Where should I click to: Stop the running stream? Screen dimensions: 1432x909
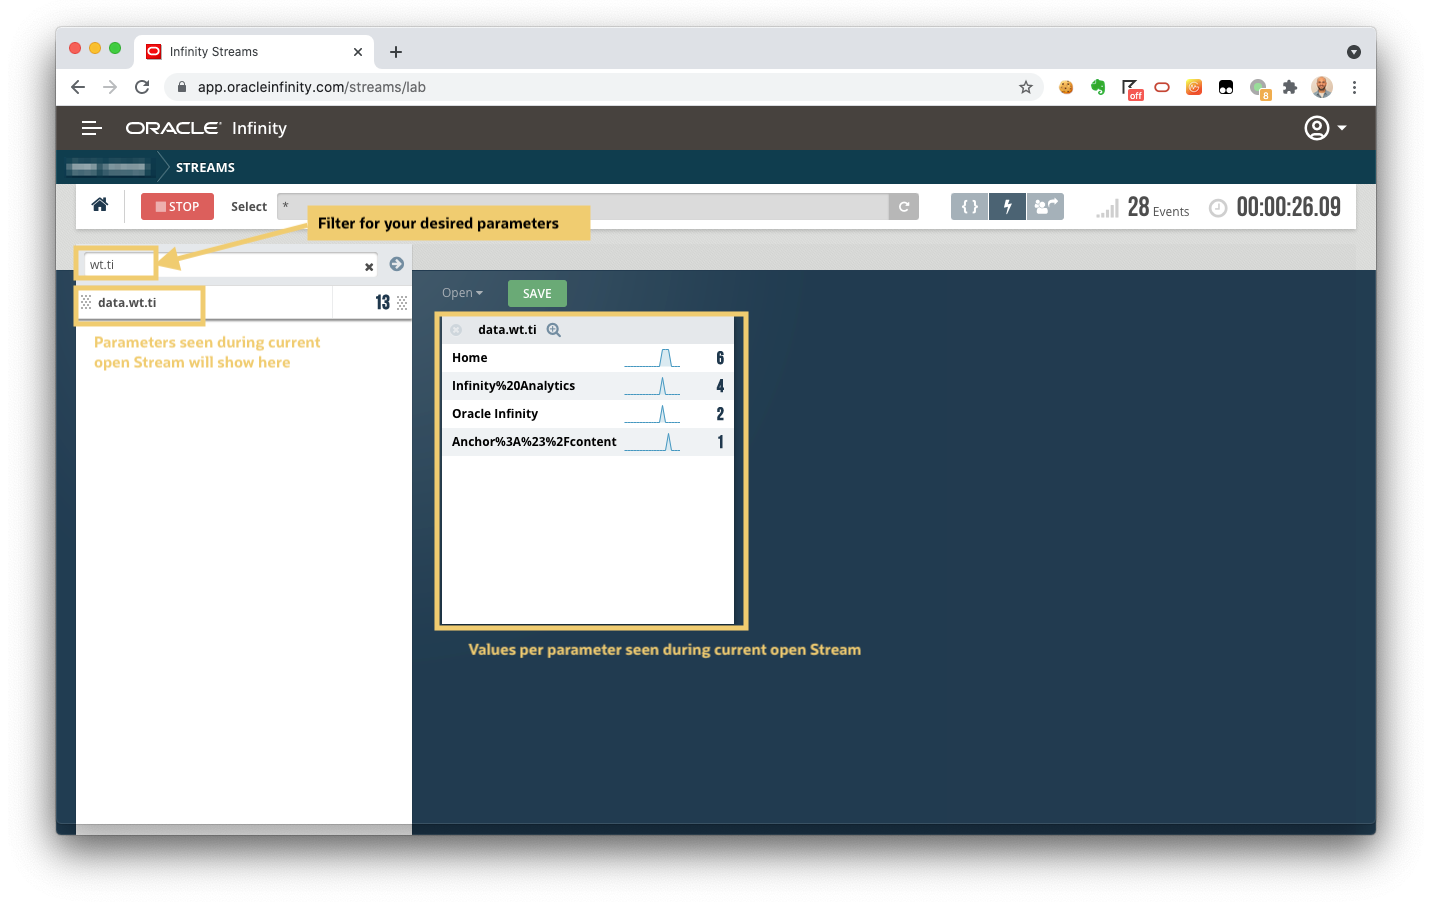point(177,206)
